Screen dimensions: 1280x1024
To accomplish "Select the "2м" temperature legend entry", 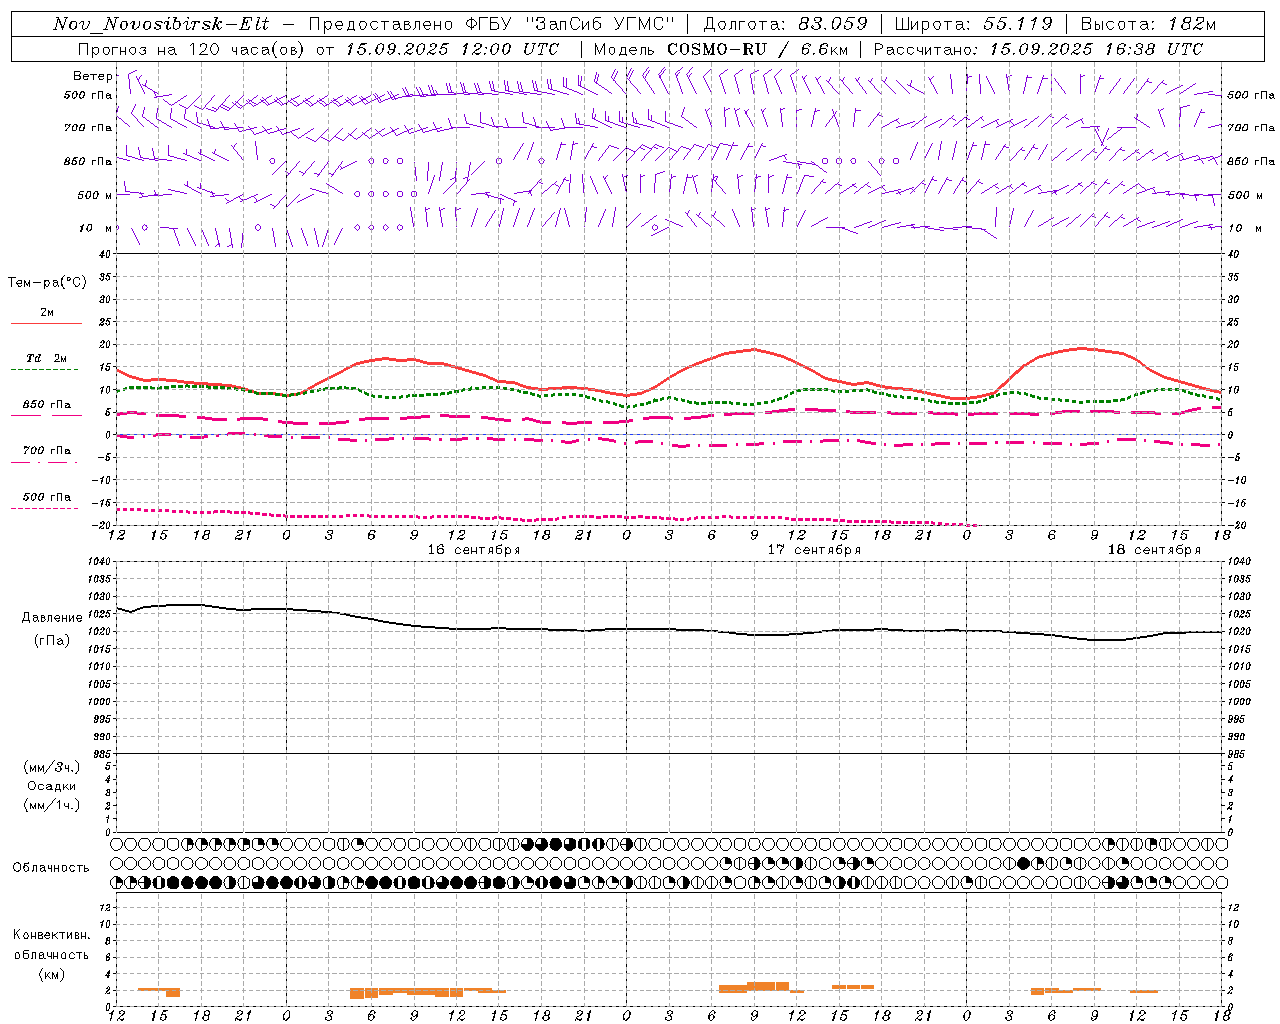I will click(47, 313).
